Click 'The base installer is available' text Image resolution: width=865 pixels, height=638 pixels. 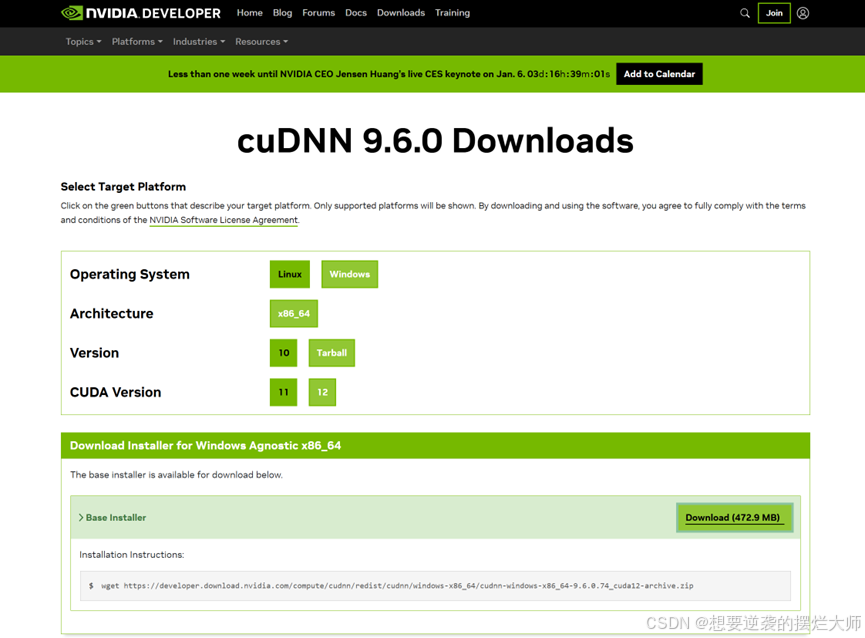coord(177,475)
